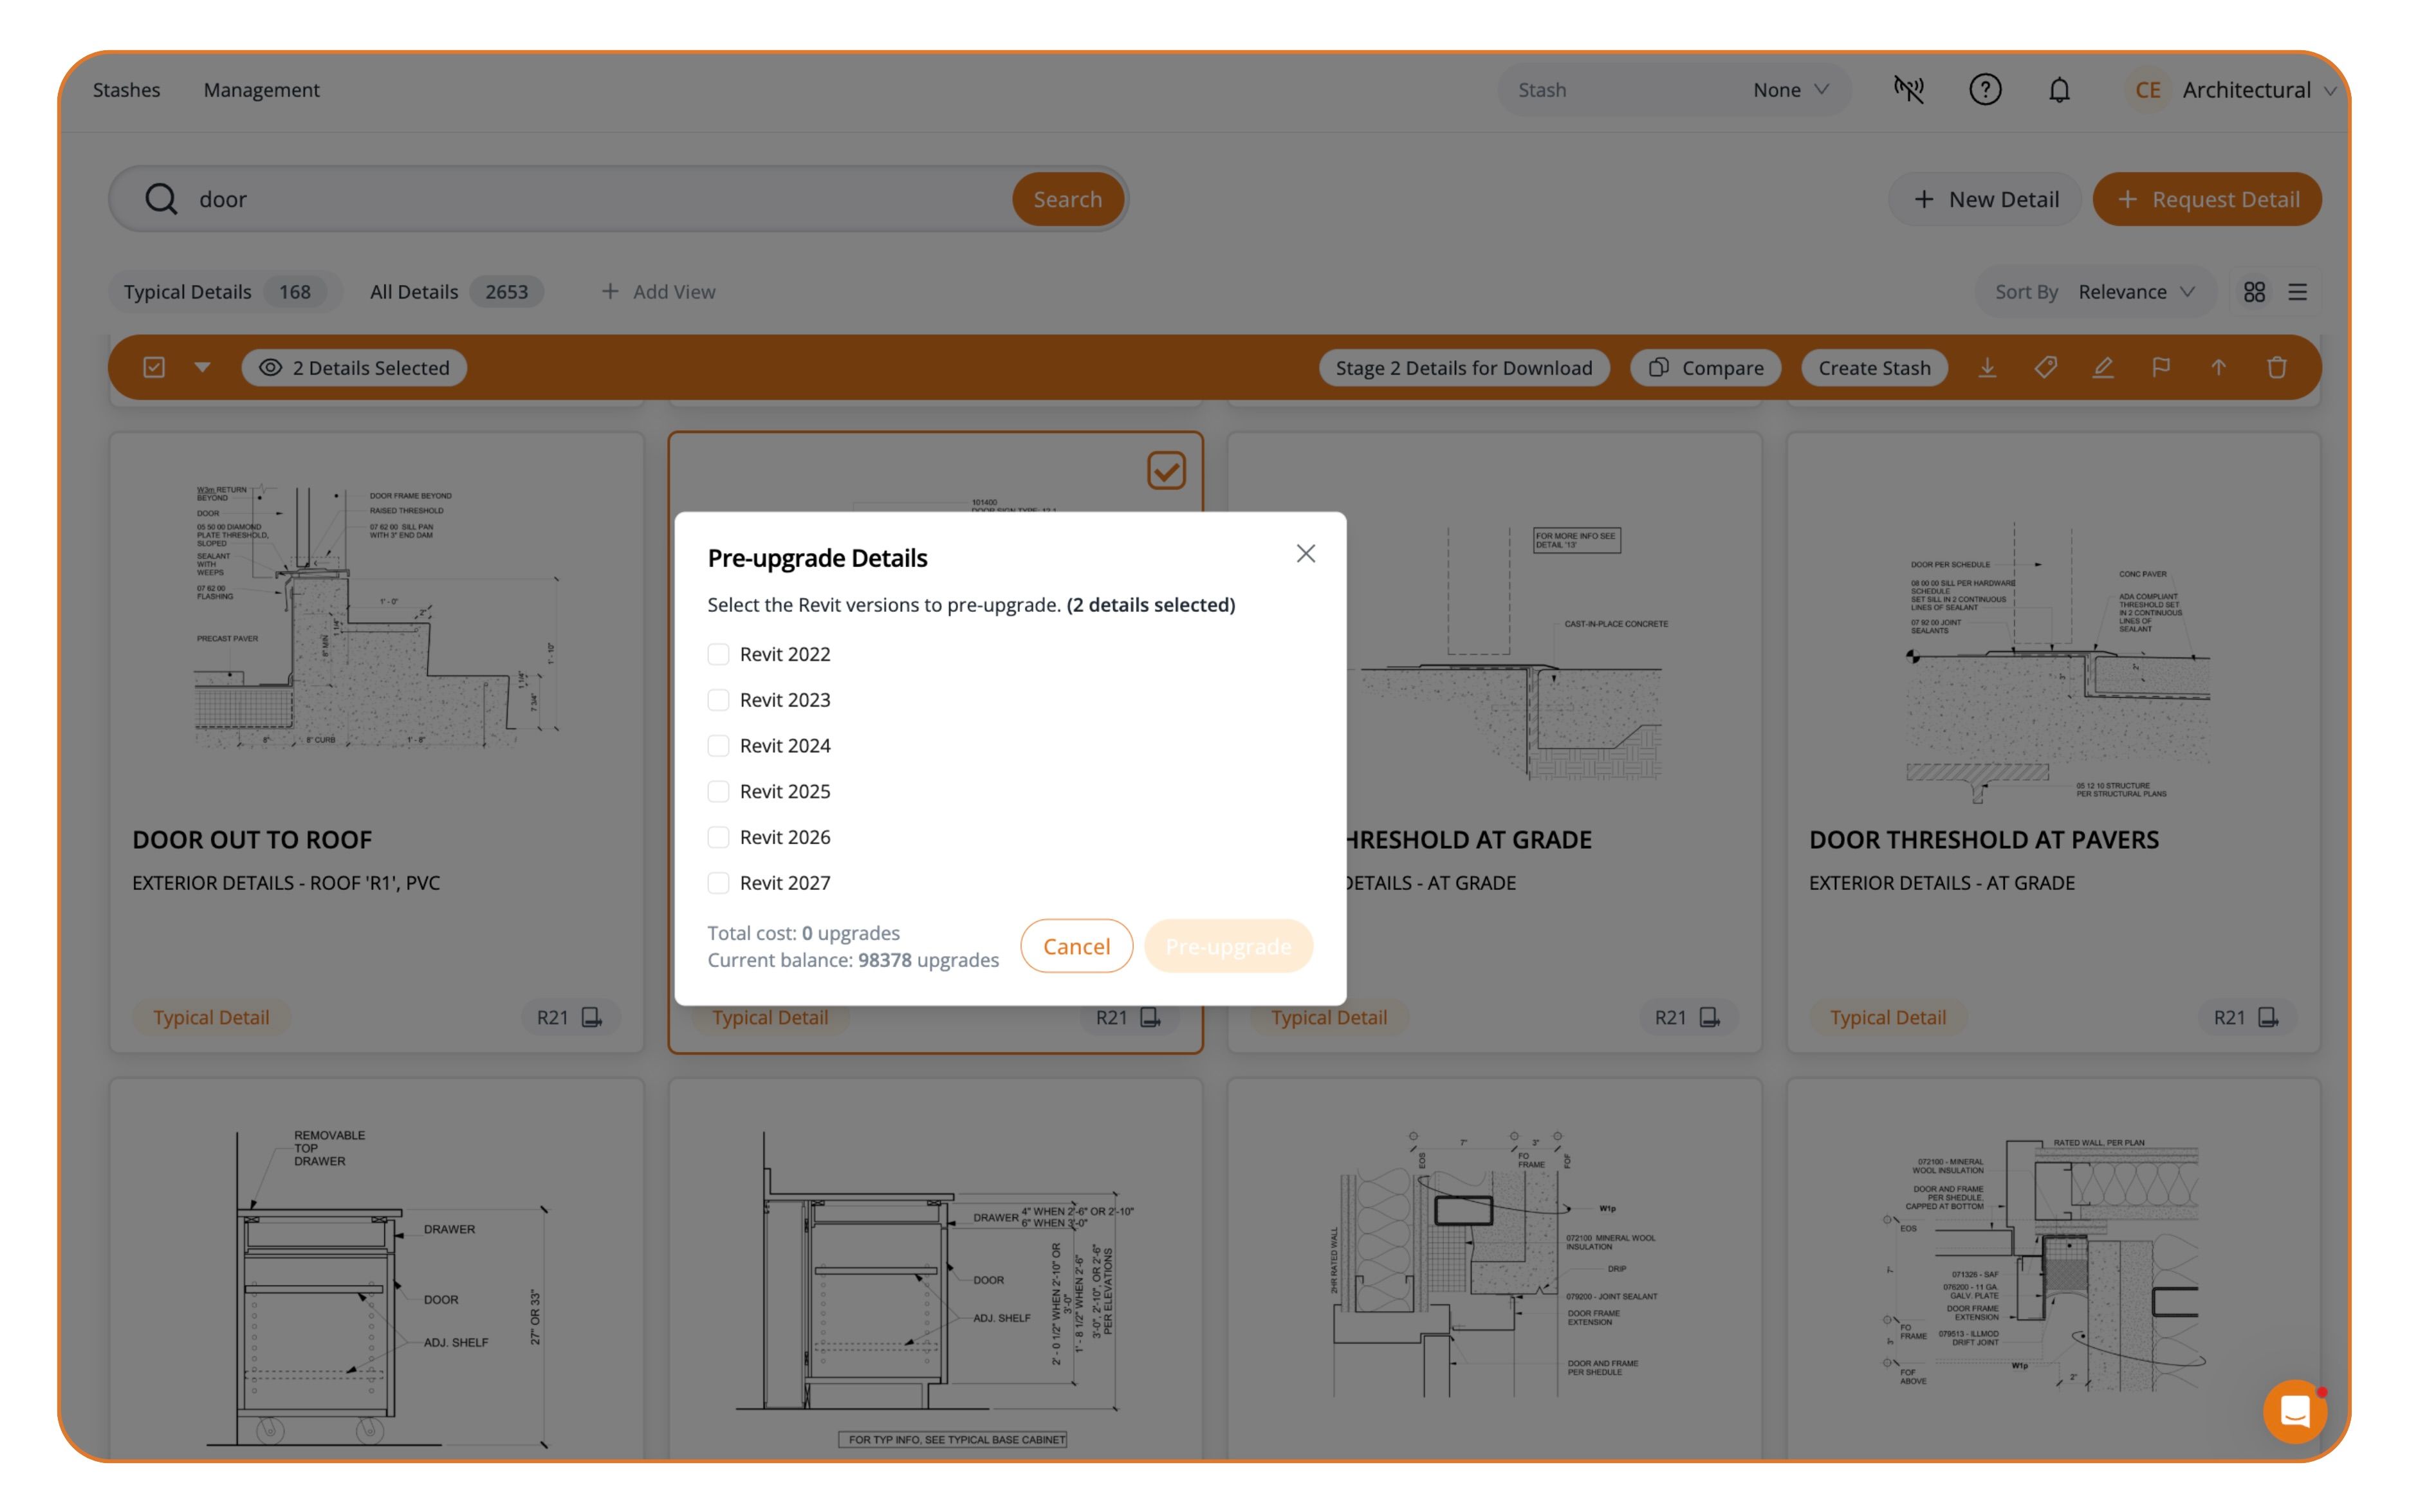Click the download icon in selection bar
The image size is (2409, 1512).
1987,368
